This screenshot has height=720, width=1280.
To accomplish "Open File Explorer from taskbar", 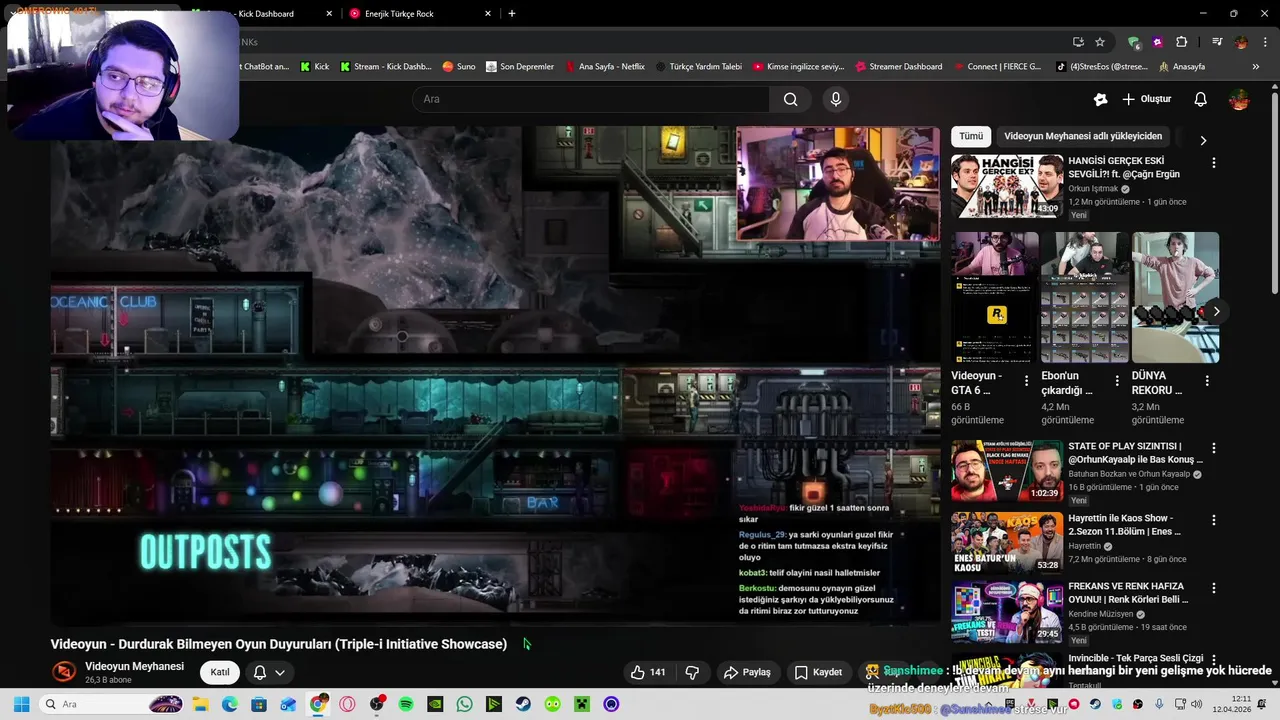I will tap(200, 704).
